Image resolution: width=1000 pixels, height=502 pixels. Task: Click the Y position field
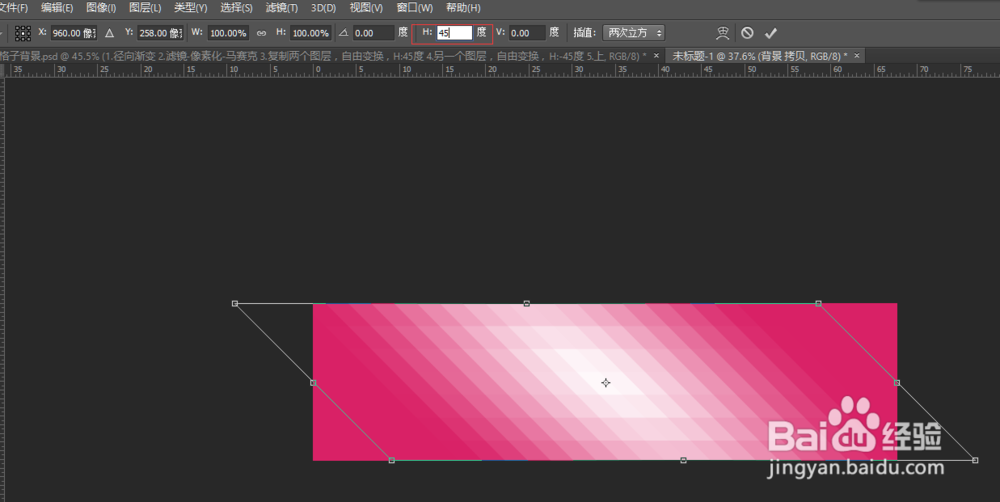point(160,33)
